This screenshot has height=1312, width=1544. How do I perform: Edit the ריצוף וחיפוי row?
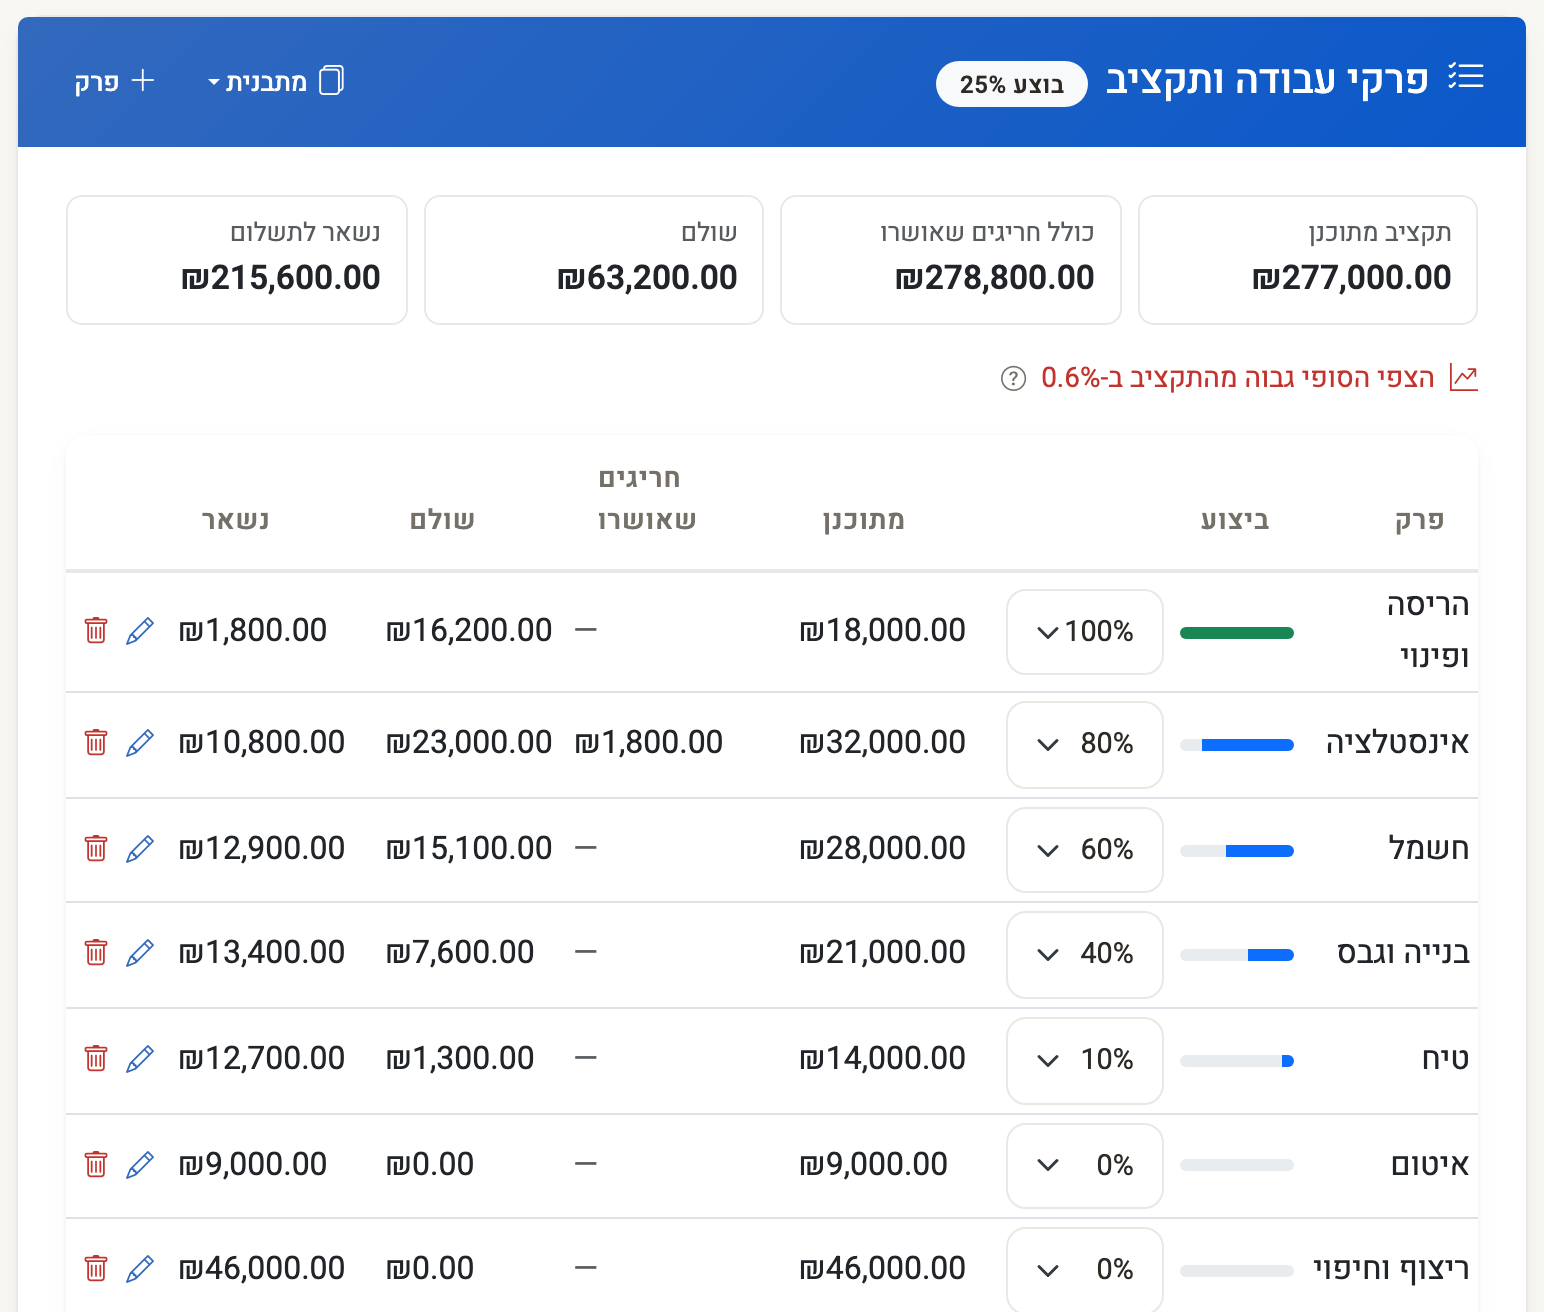click(140, 1268)
